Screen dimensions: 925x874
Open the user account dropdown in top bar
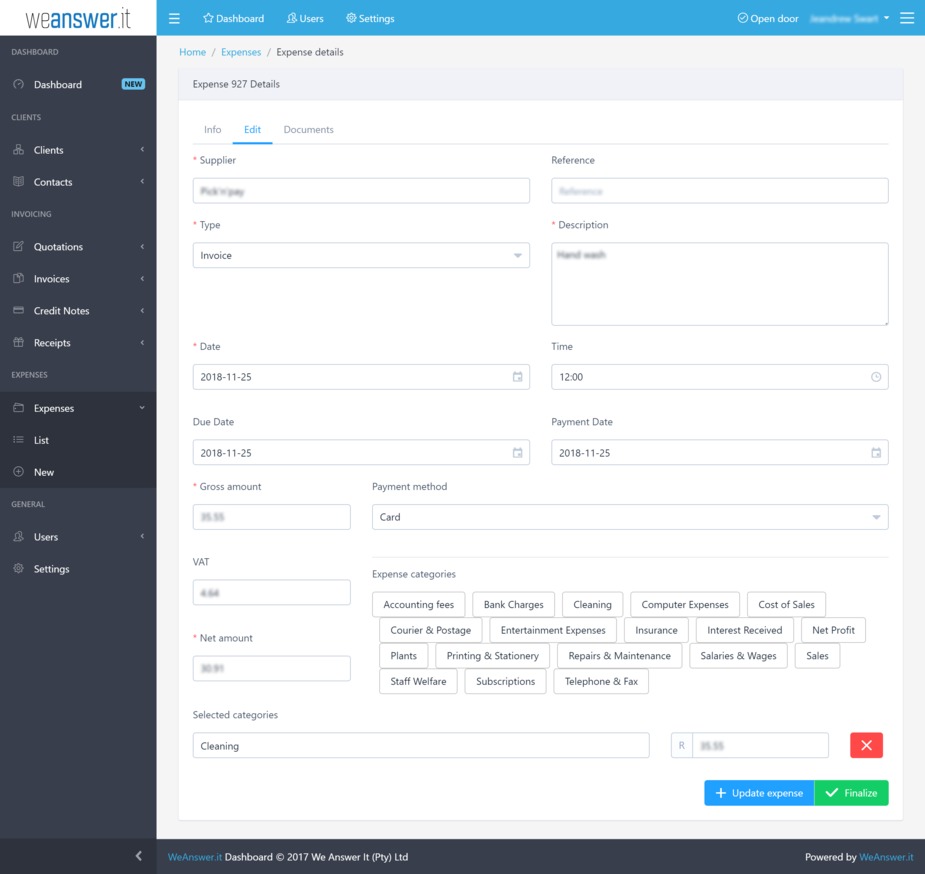click(x=849, y=18)
